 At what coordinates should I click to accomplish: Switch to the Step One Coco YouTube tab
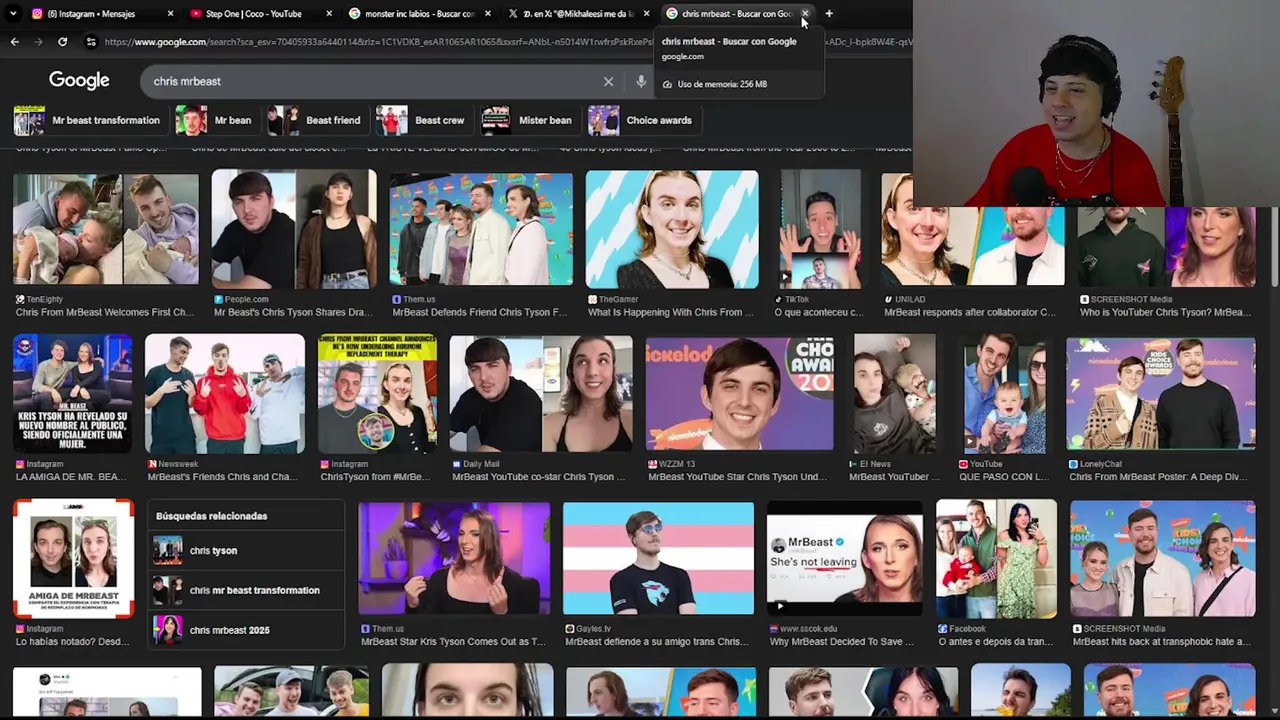[260, 14]
